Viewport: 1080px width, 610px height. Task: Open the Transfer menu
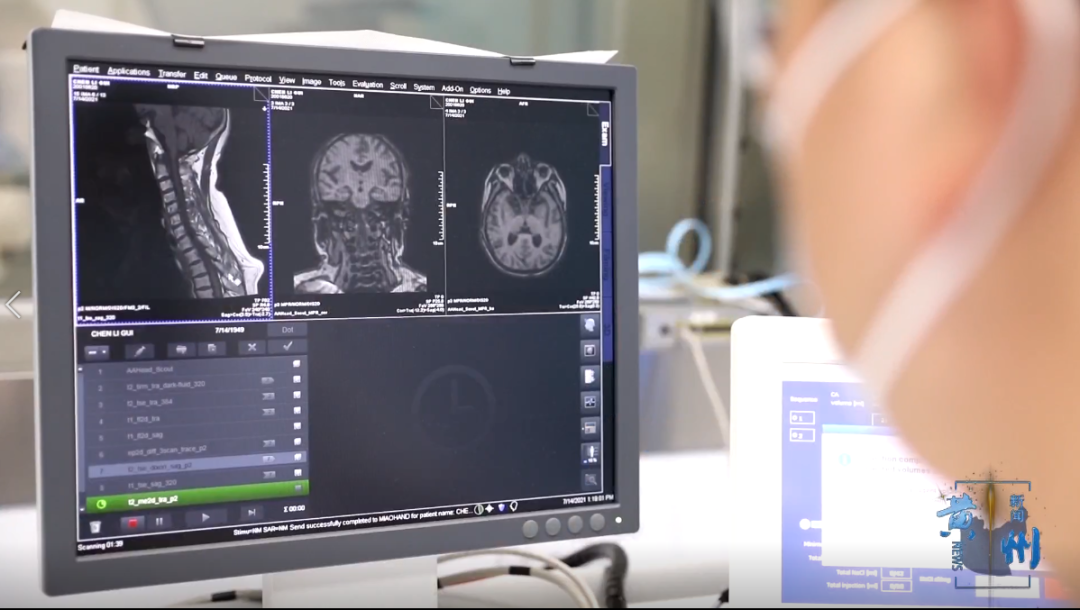172,73
